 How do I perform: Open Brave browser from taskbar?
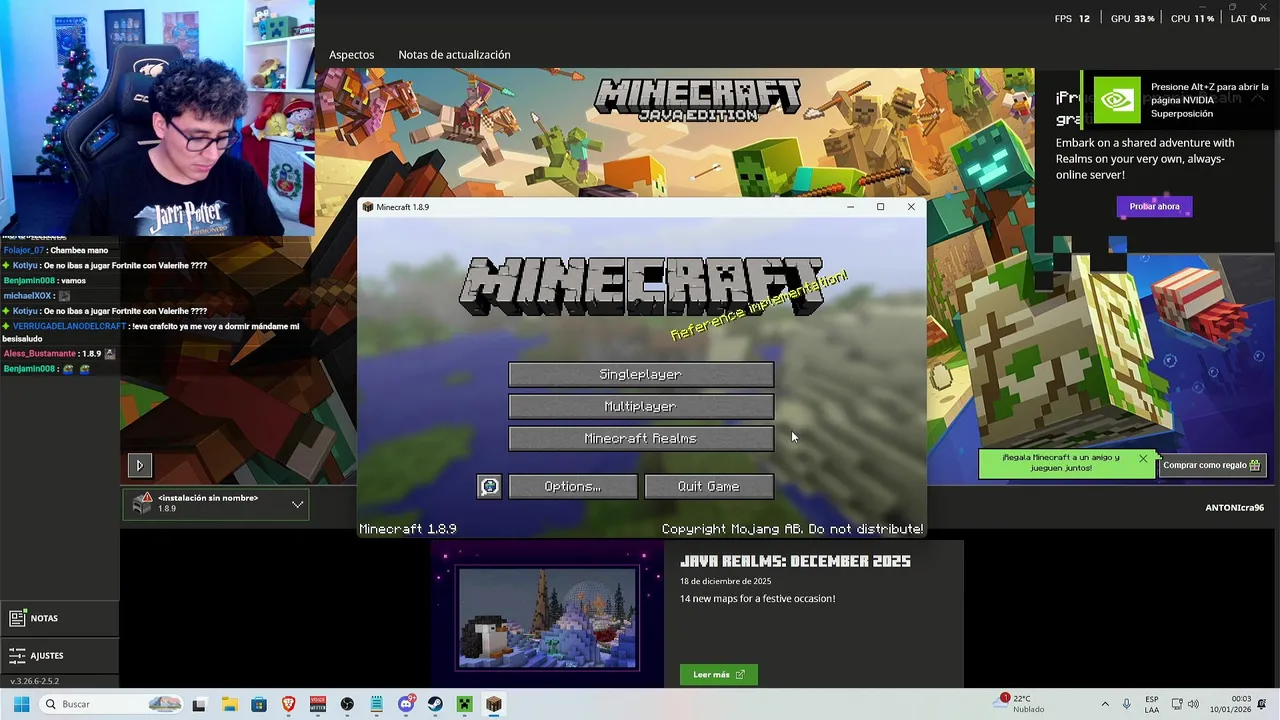tap(289, 704)
